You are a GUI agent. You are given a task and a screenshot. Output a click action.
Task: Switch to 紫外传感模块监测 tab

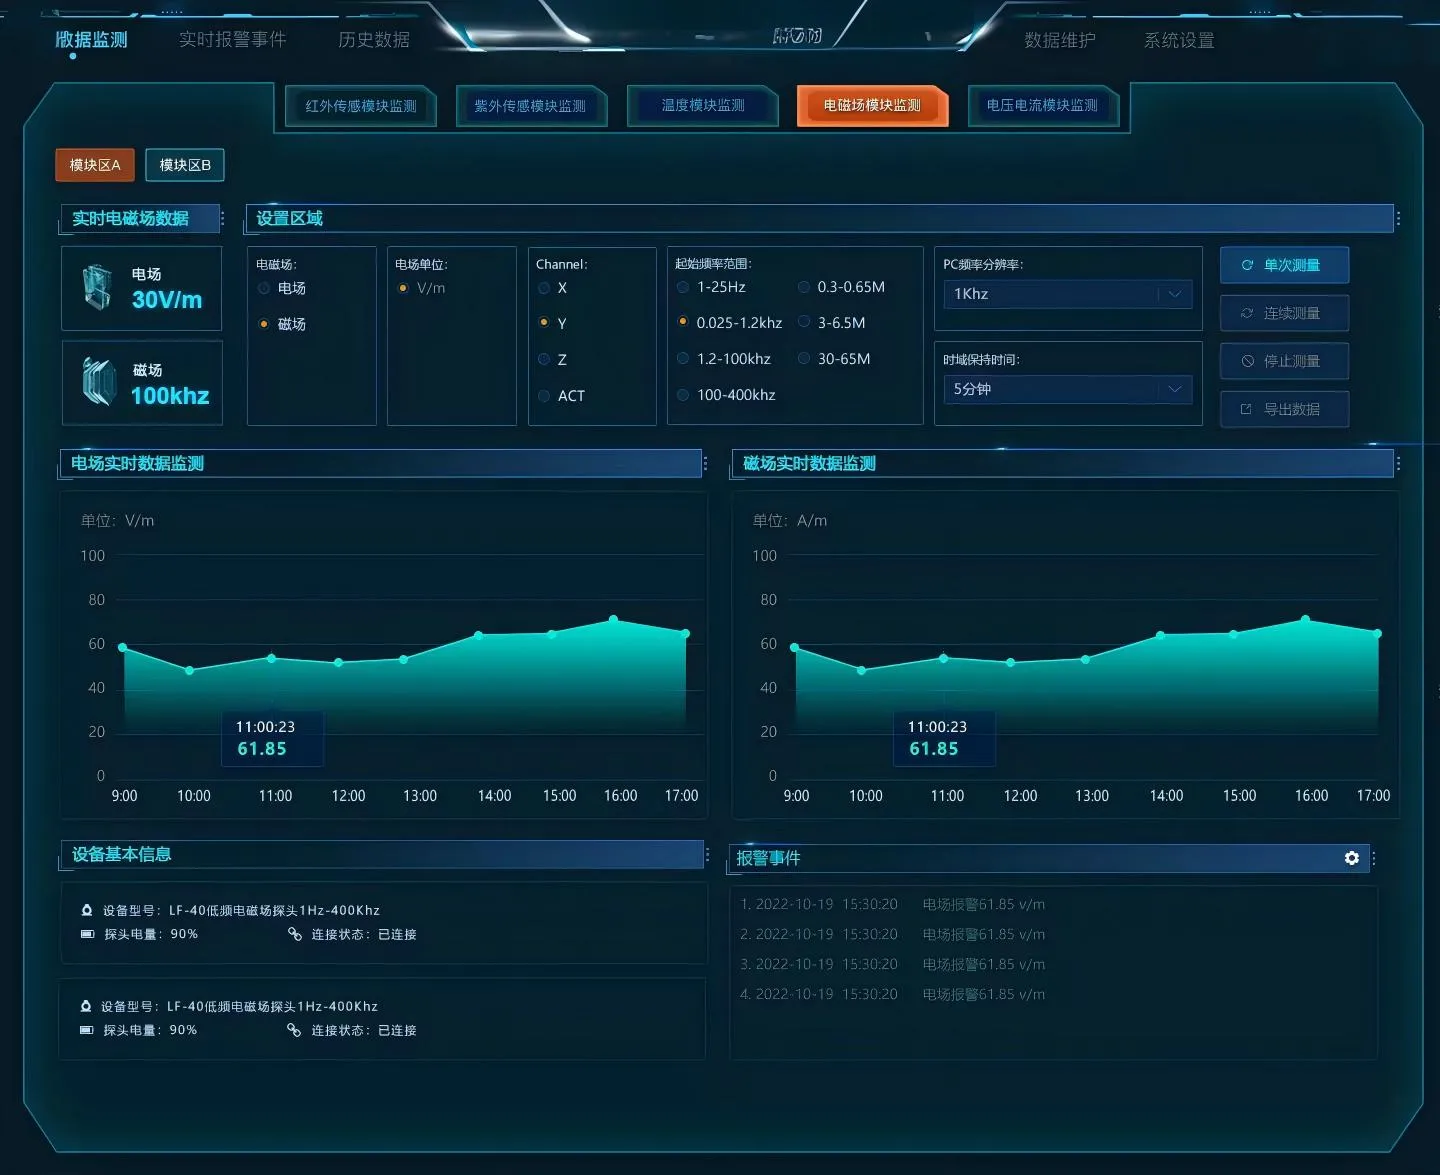530,106
